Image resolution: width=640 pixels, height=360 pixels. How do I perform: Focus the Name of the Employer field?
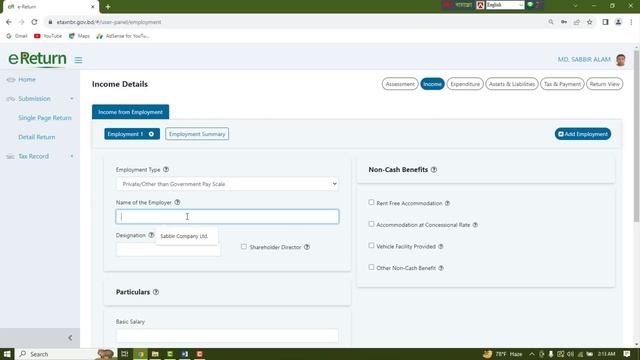(x=227, y=216)
